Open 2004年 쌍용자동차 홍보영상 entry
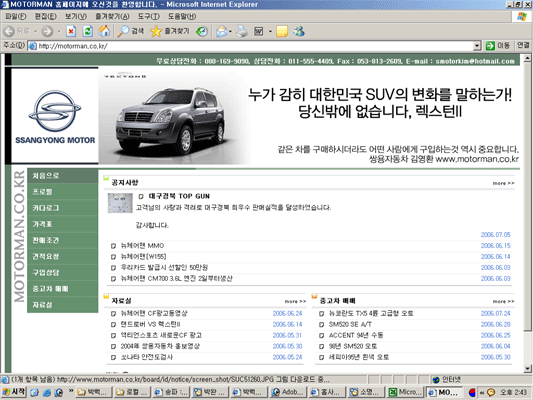The image size is (533, 400). [160, 346]
